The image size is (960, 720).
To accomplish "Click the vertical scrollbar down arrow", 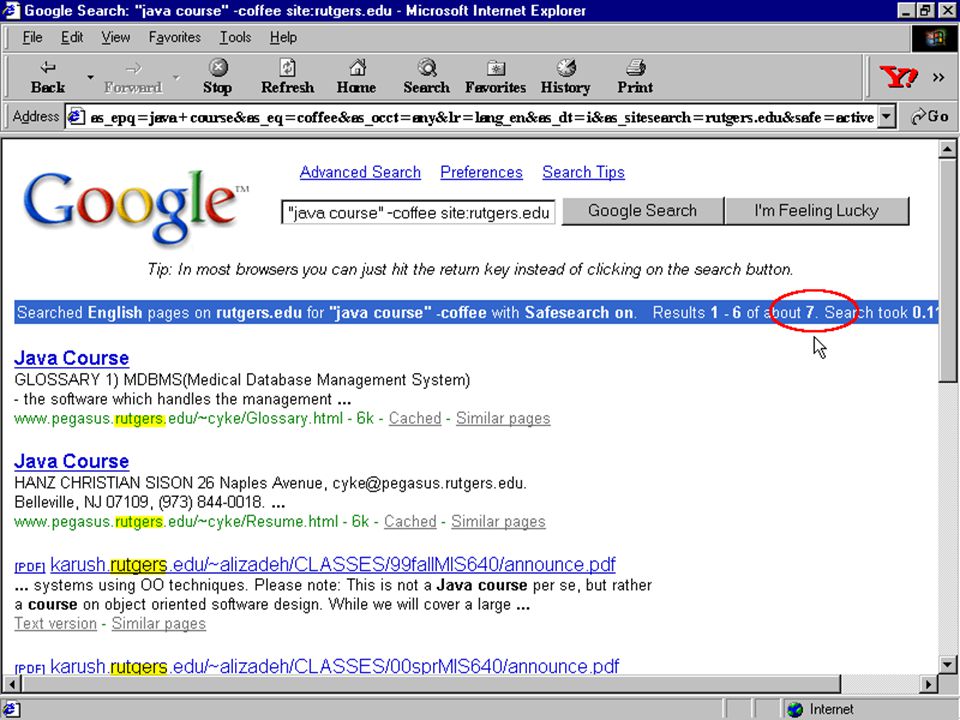I will click(x=947, y=664).
